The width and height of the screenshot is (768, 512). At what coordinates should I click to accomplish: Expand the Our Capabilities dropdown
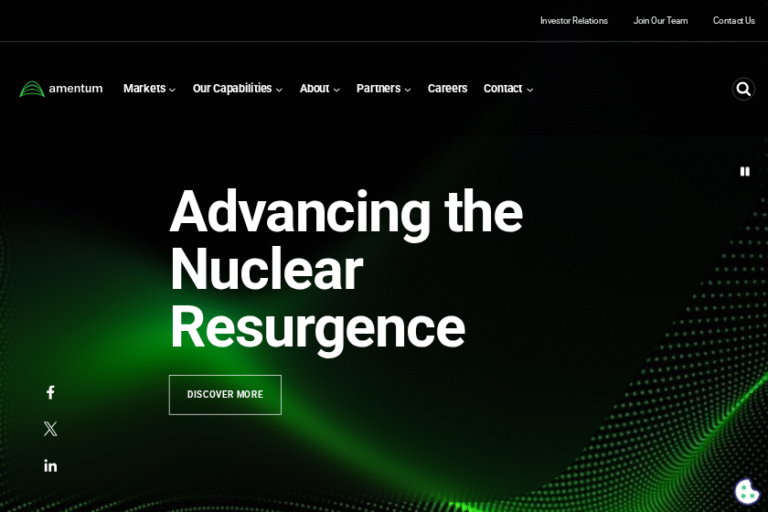tap(237, 89)
